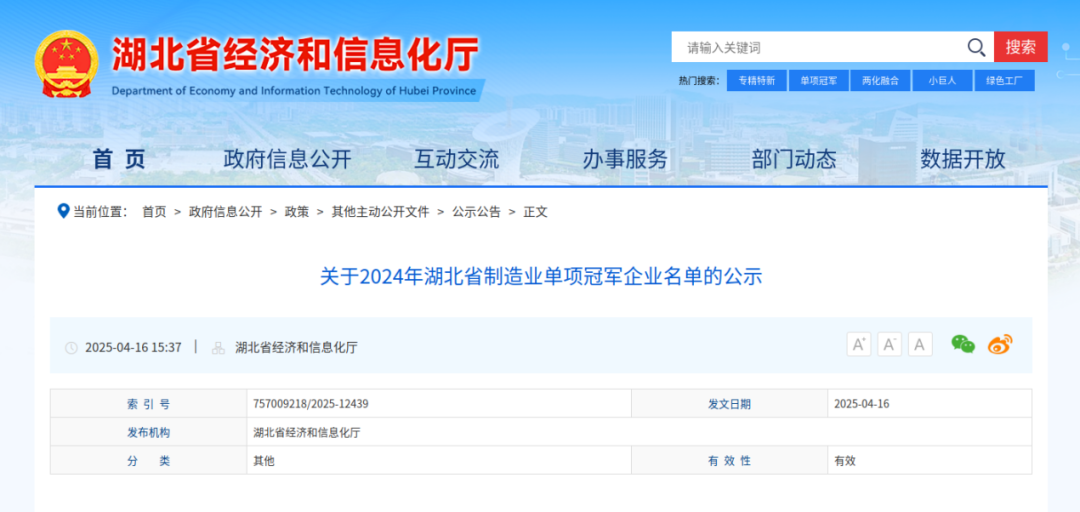The width and height of the screenshot is (1080, 512).
Task: Click the validity value 有效
Action: click(844, 461)
